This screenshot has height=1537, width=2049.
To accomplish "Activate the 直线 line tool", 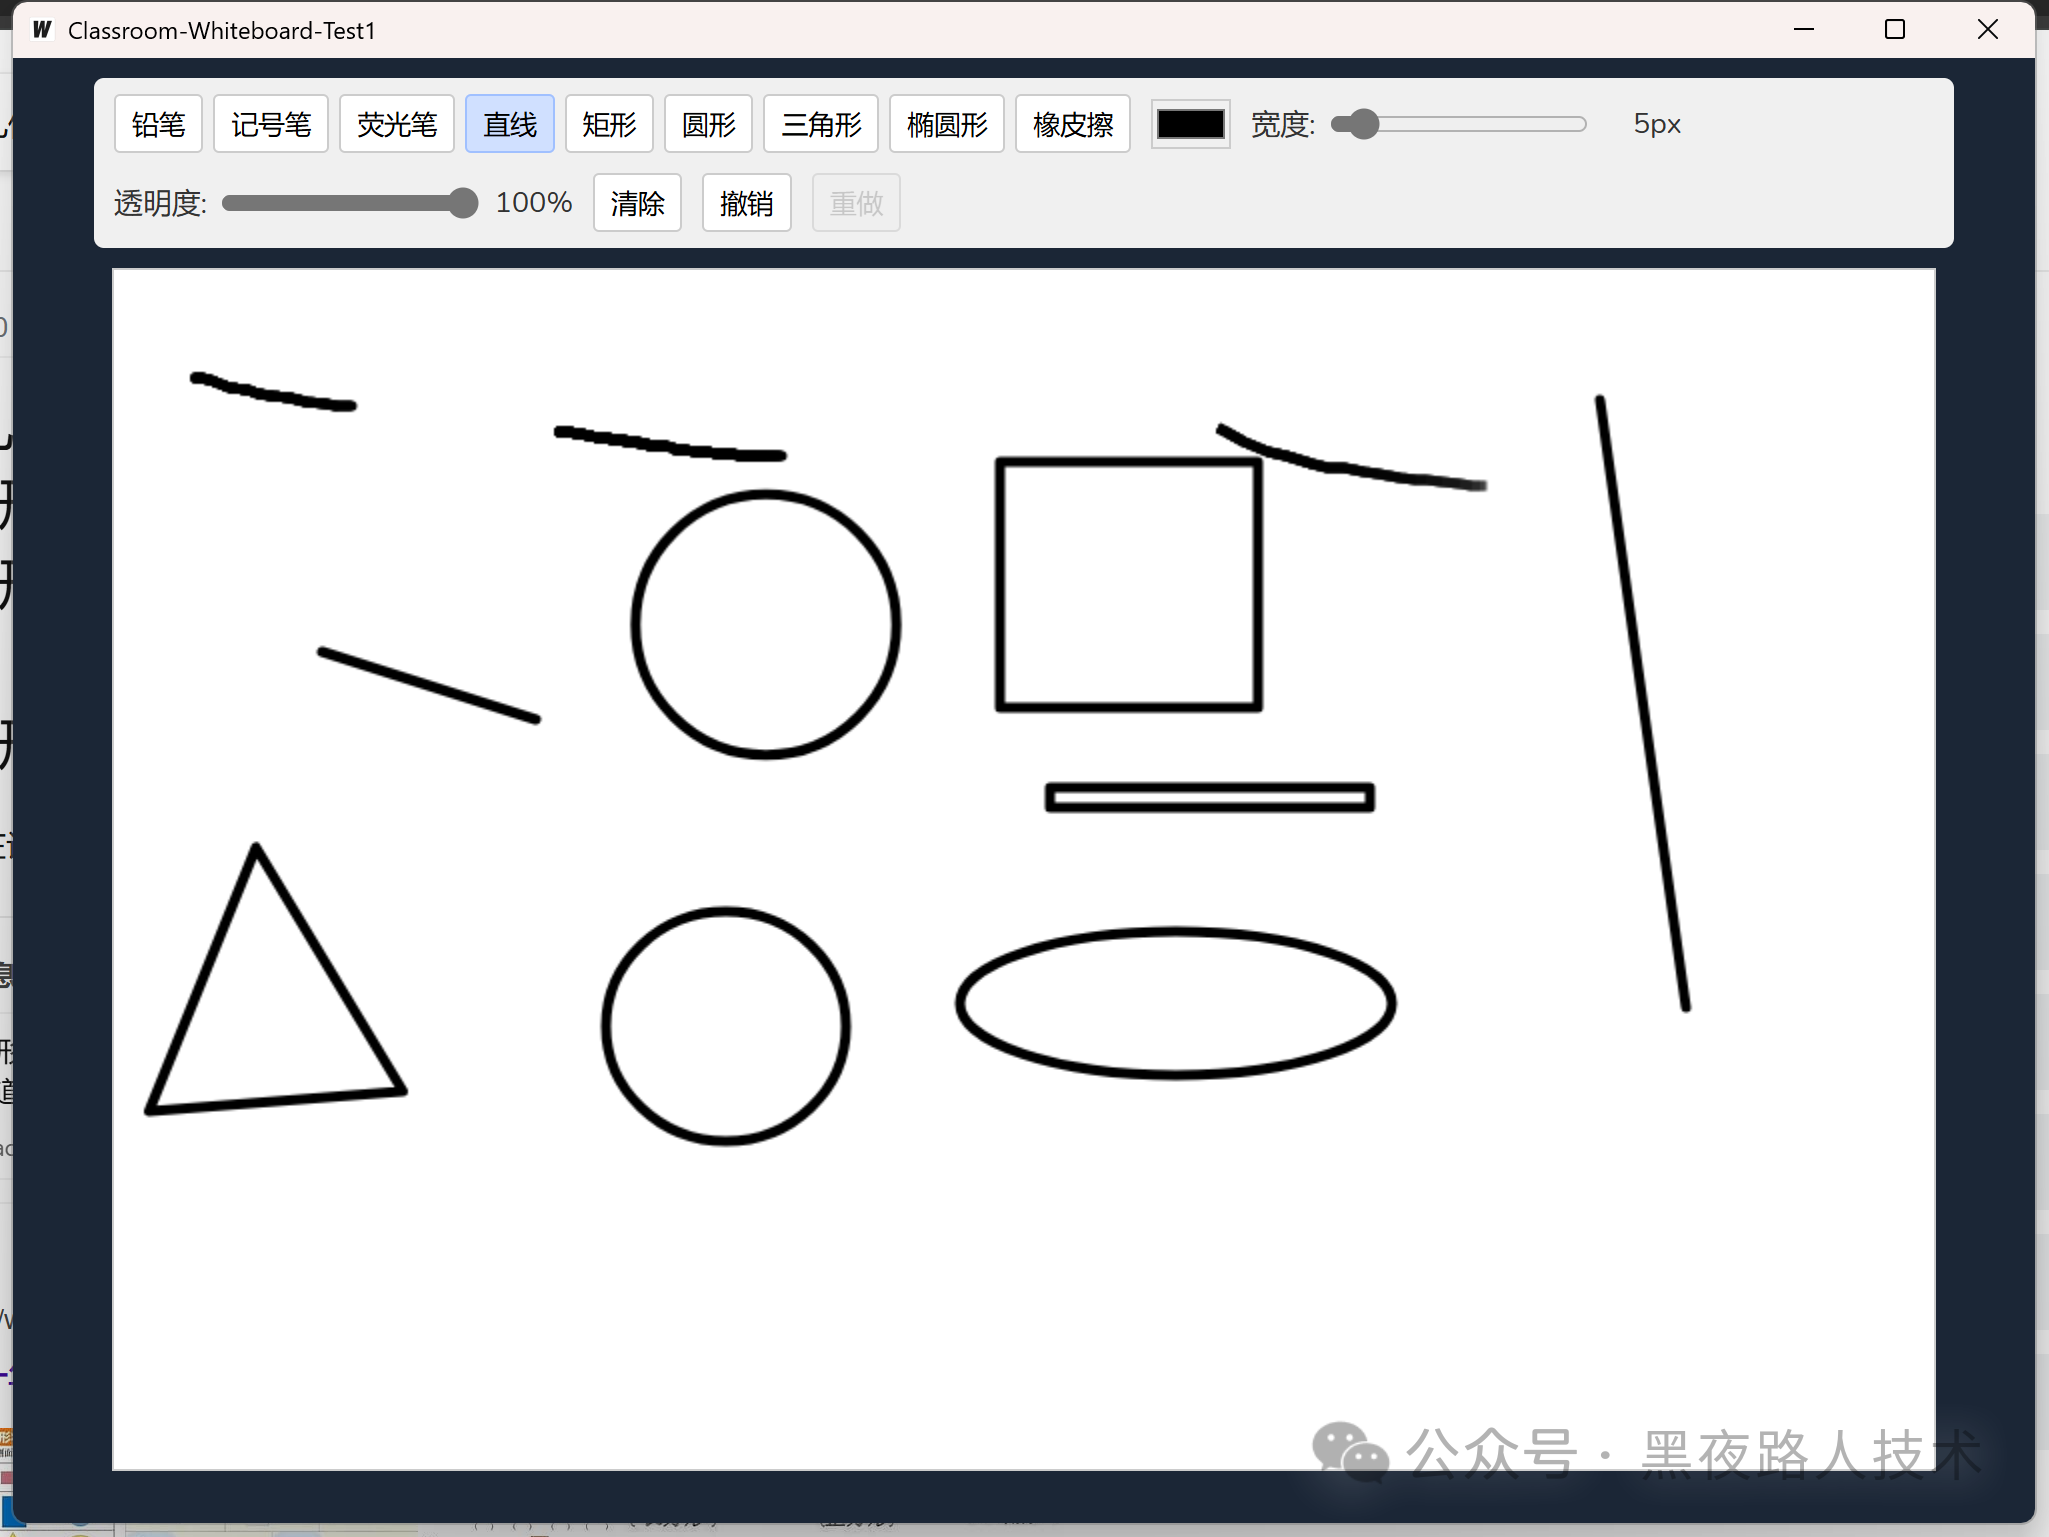I will point(510,124).
